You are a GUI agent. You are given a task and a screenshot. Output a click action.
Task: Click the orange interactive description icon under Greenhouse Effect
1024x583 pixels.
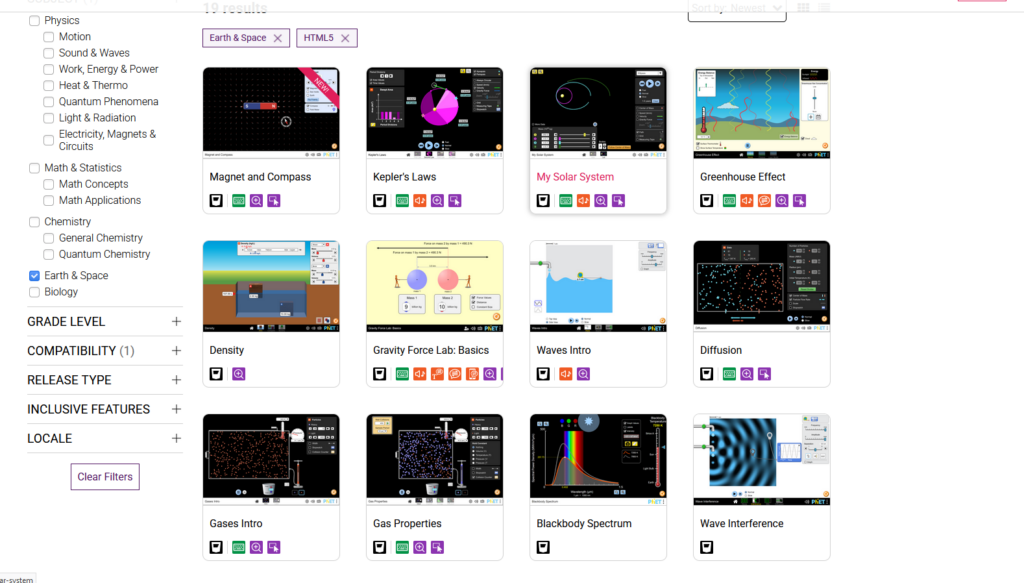[764, 201]
